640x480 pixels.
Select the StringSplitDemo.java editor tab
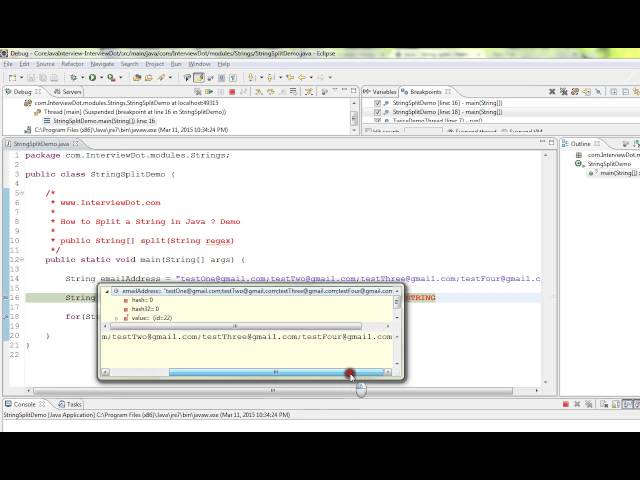pos(41,144)
